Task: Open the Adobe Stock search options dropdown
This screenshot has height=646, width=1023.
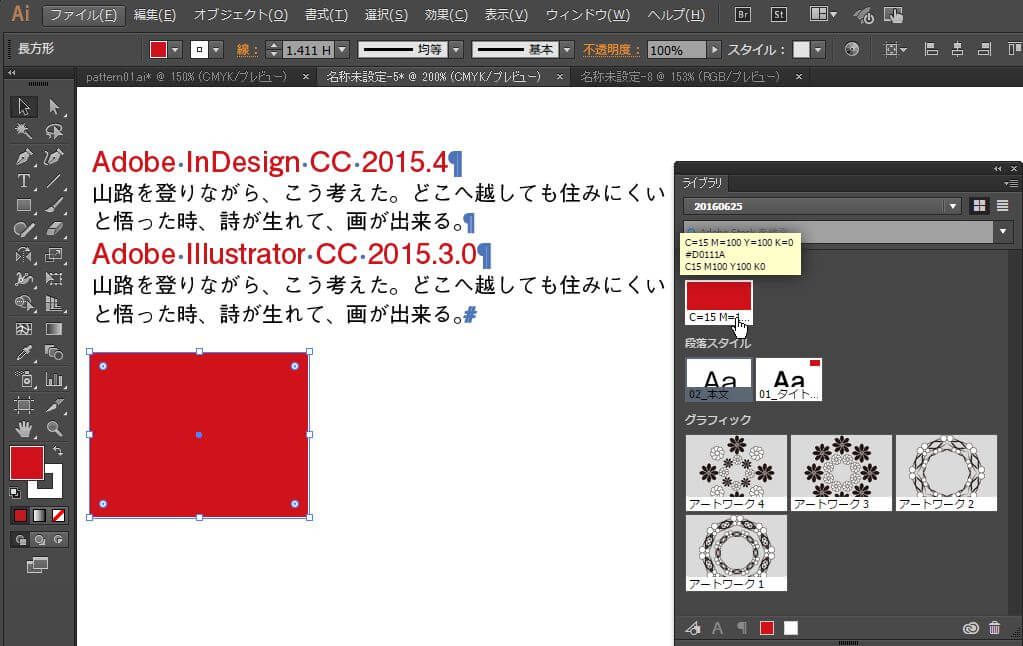Action: coord(1003,231)
